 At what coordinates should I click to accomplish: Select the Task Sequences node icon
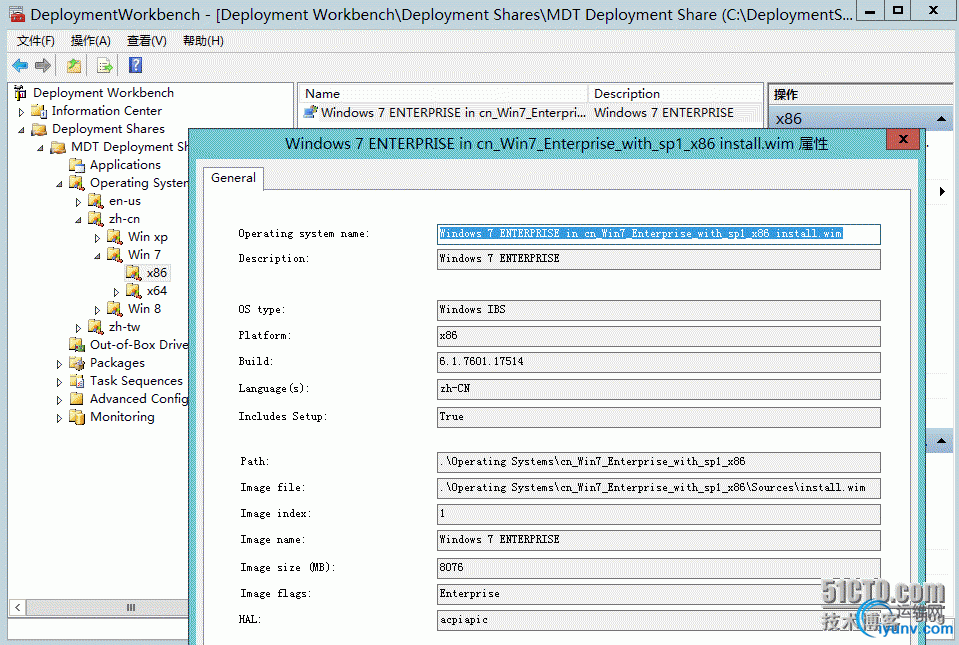click(x=77, y=381)
